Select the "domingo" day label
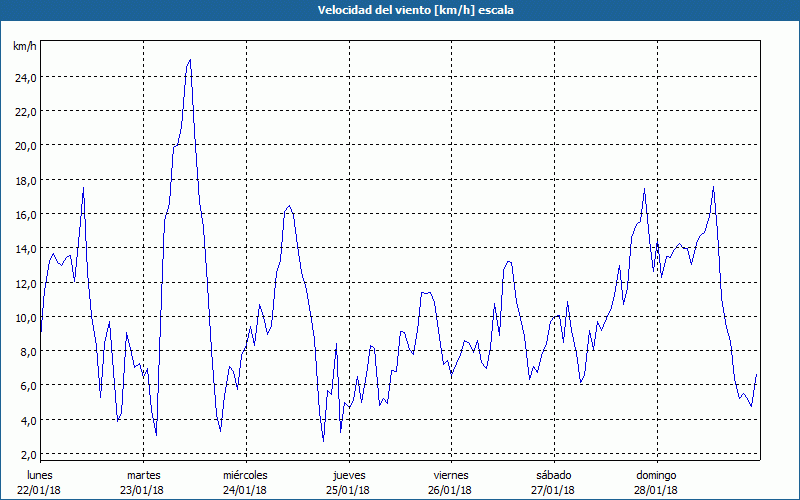This screenshot has width=800, height=500. (656, 474)
